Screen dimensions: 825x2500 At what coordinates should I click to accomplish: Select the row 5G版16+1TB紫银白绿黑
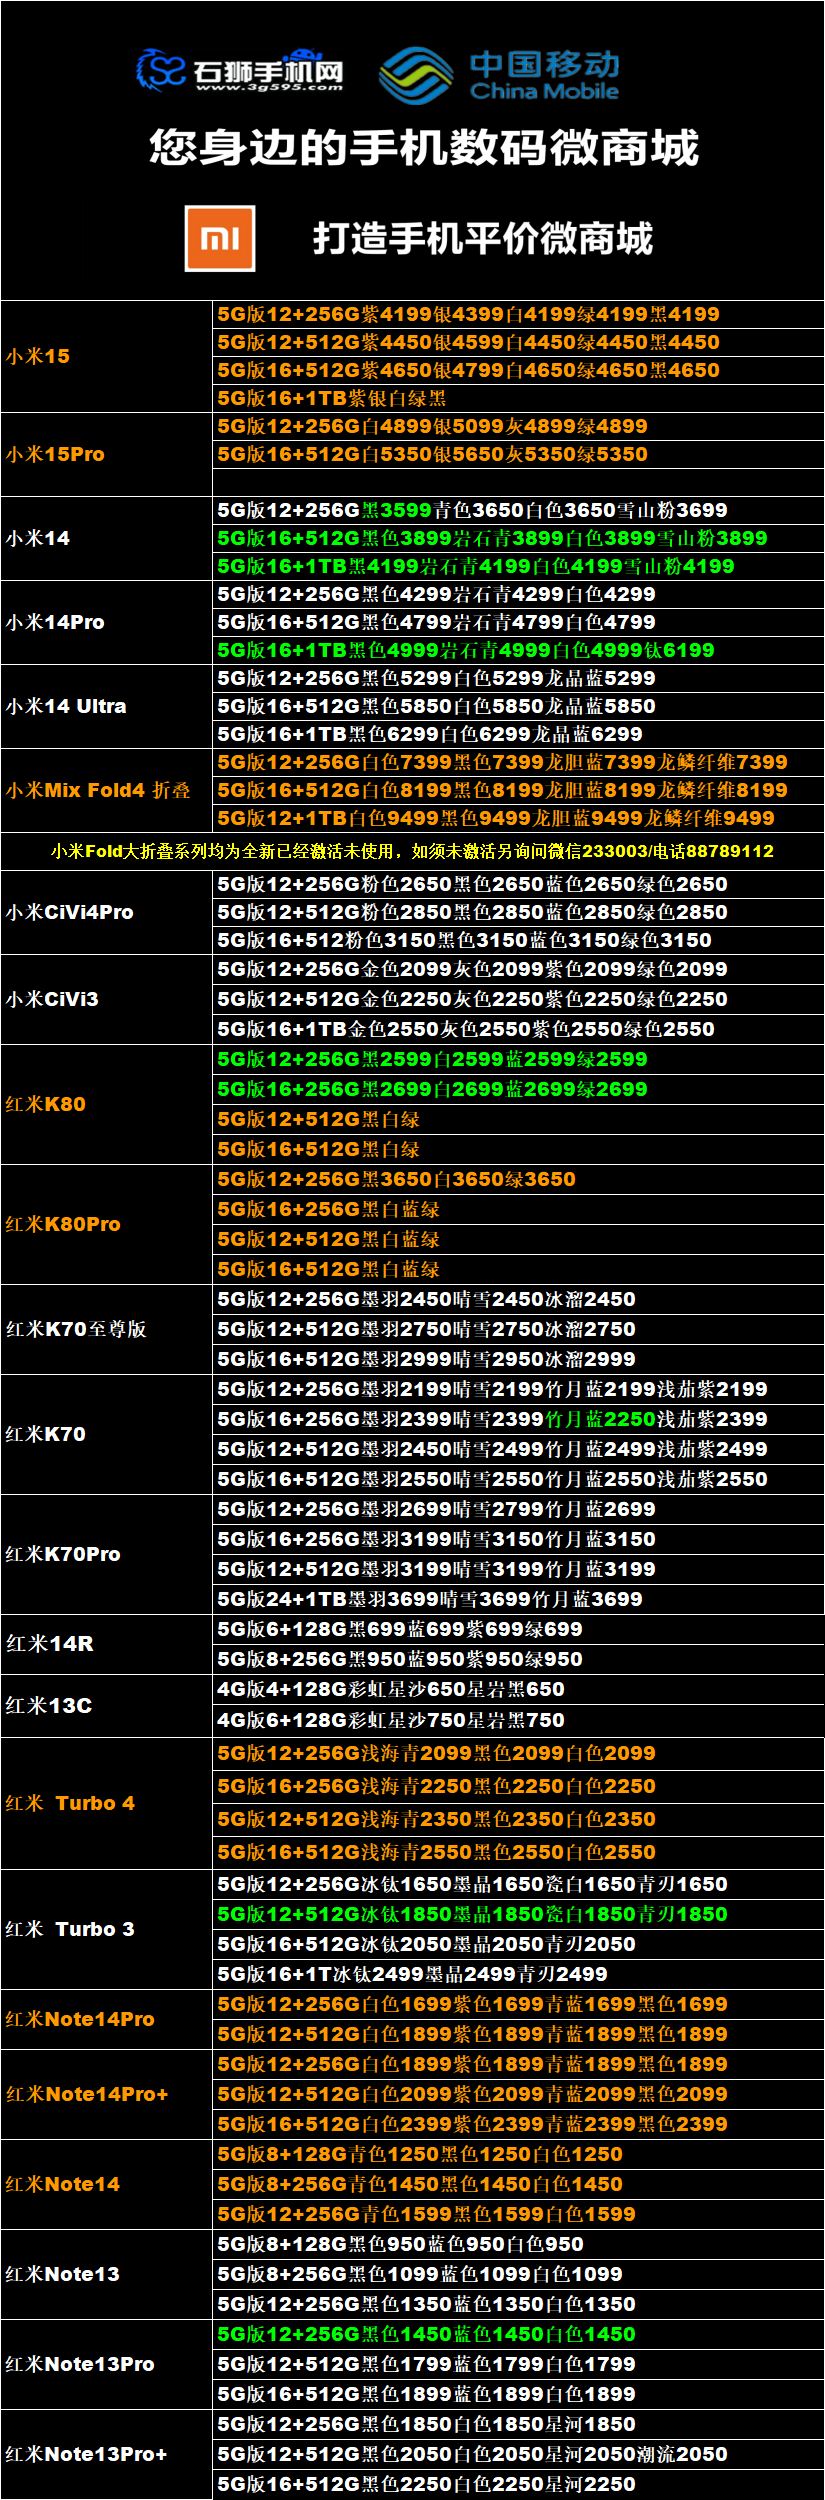[x=518, y=398]
